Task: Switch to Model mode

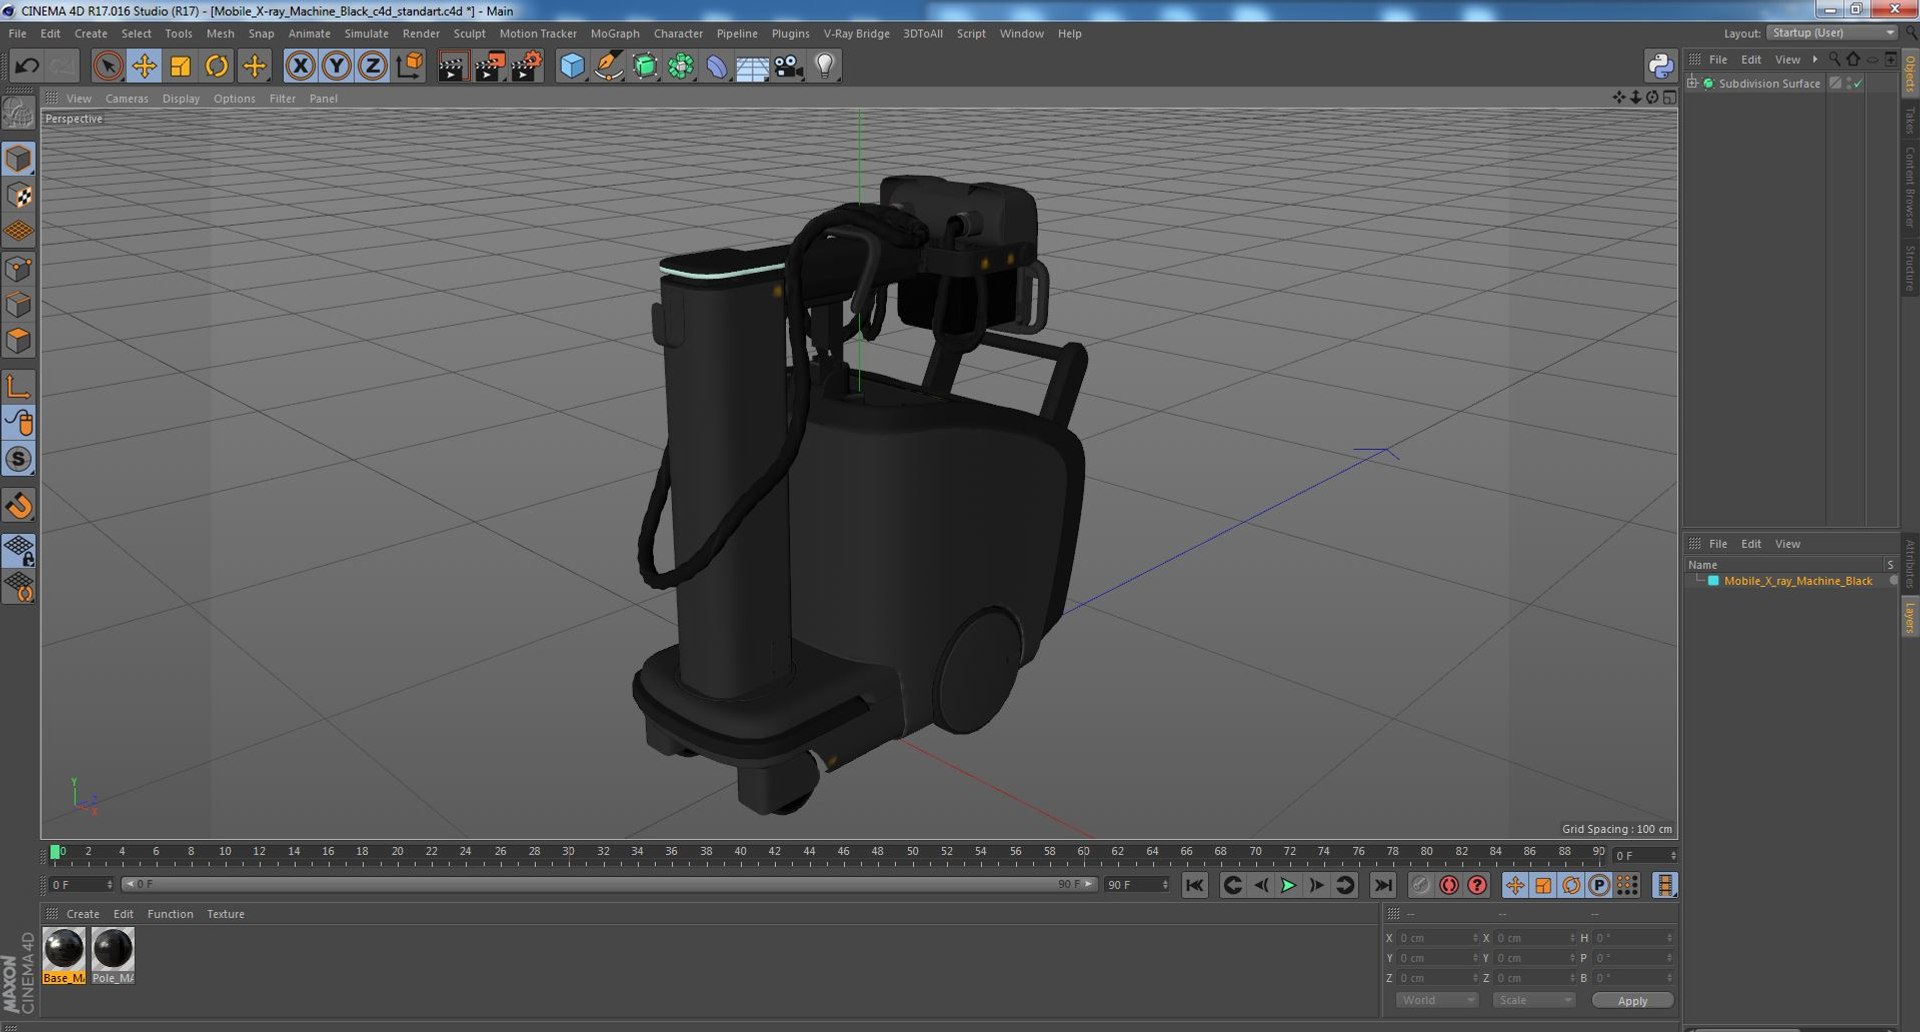Action: pos(18,159)
